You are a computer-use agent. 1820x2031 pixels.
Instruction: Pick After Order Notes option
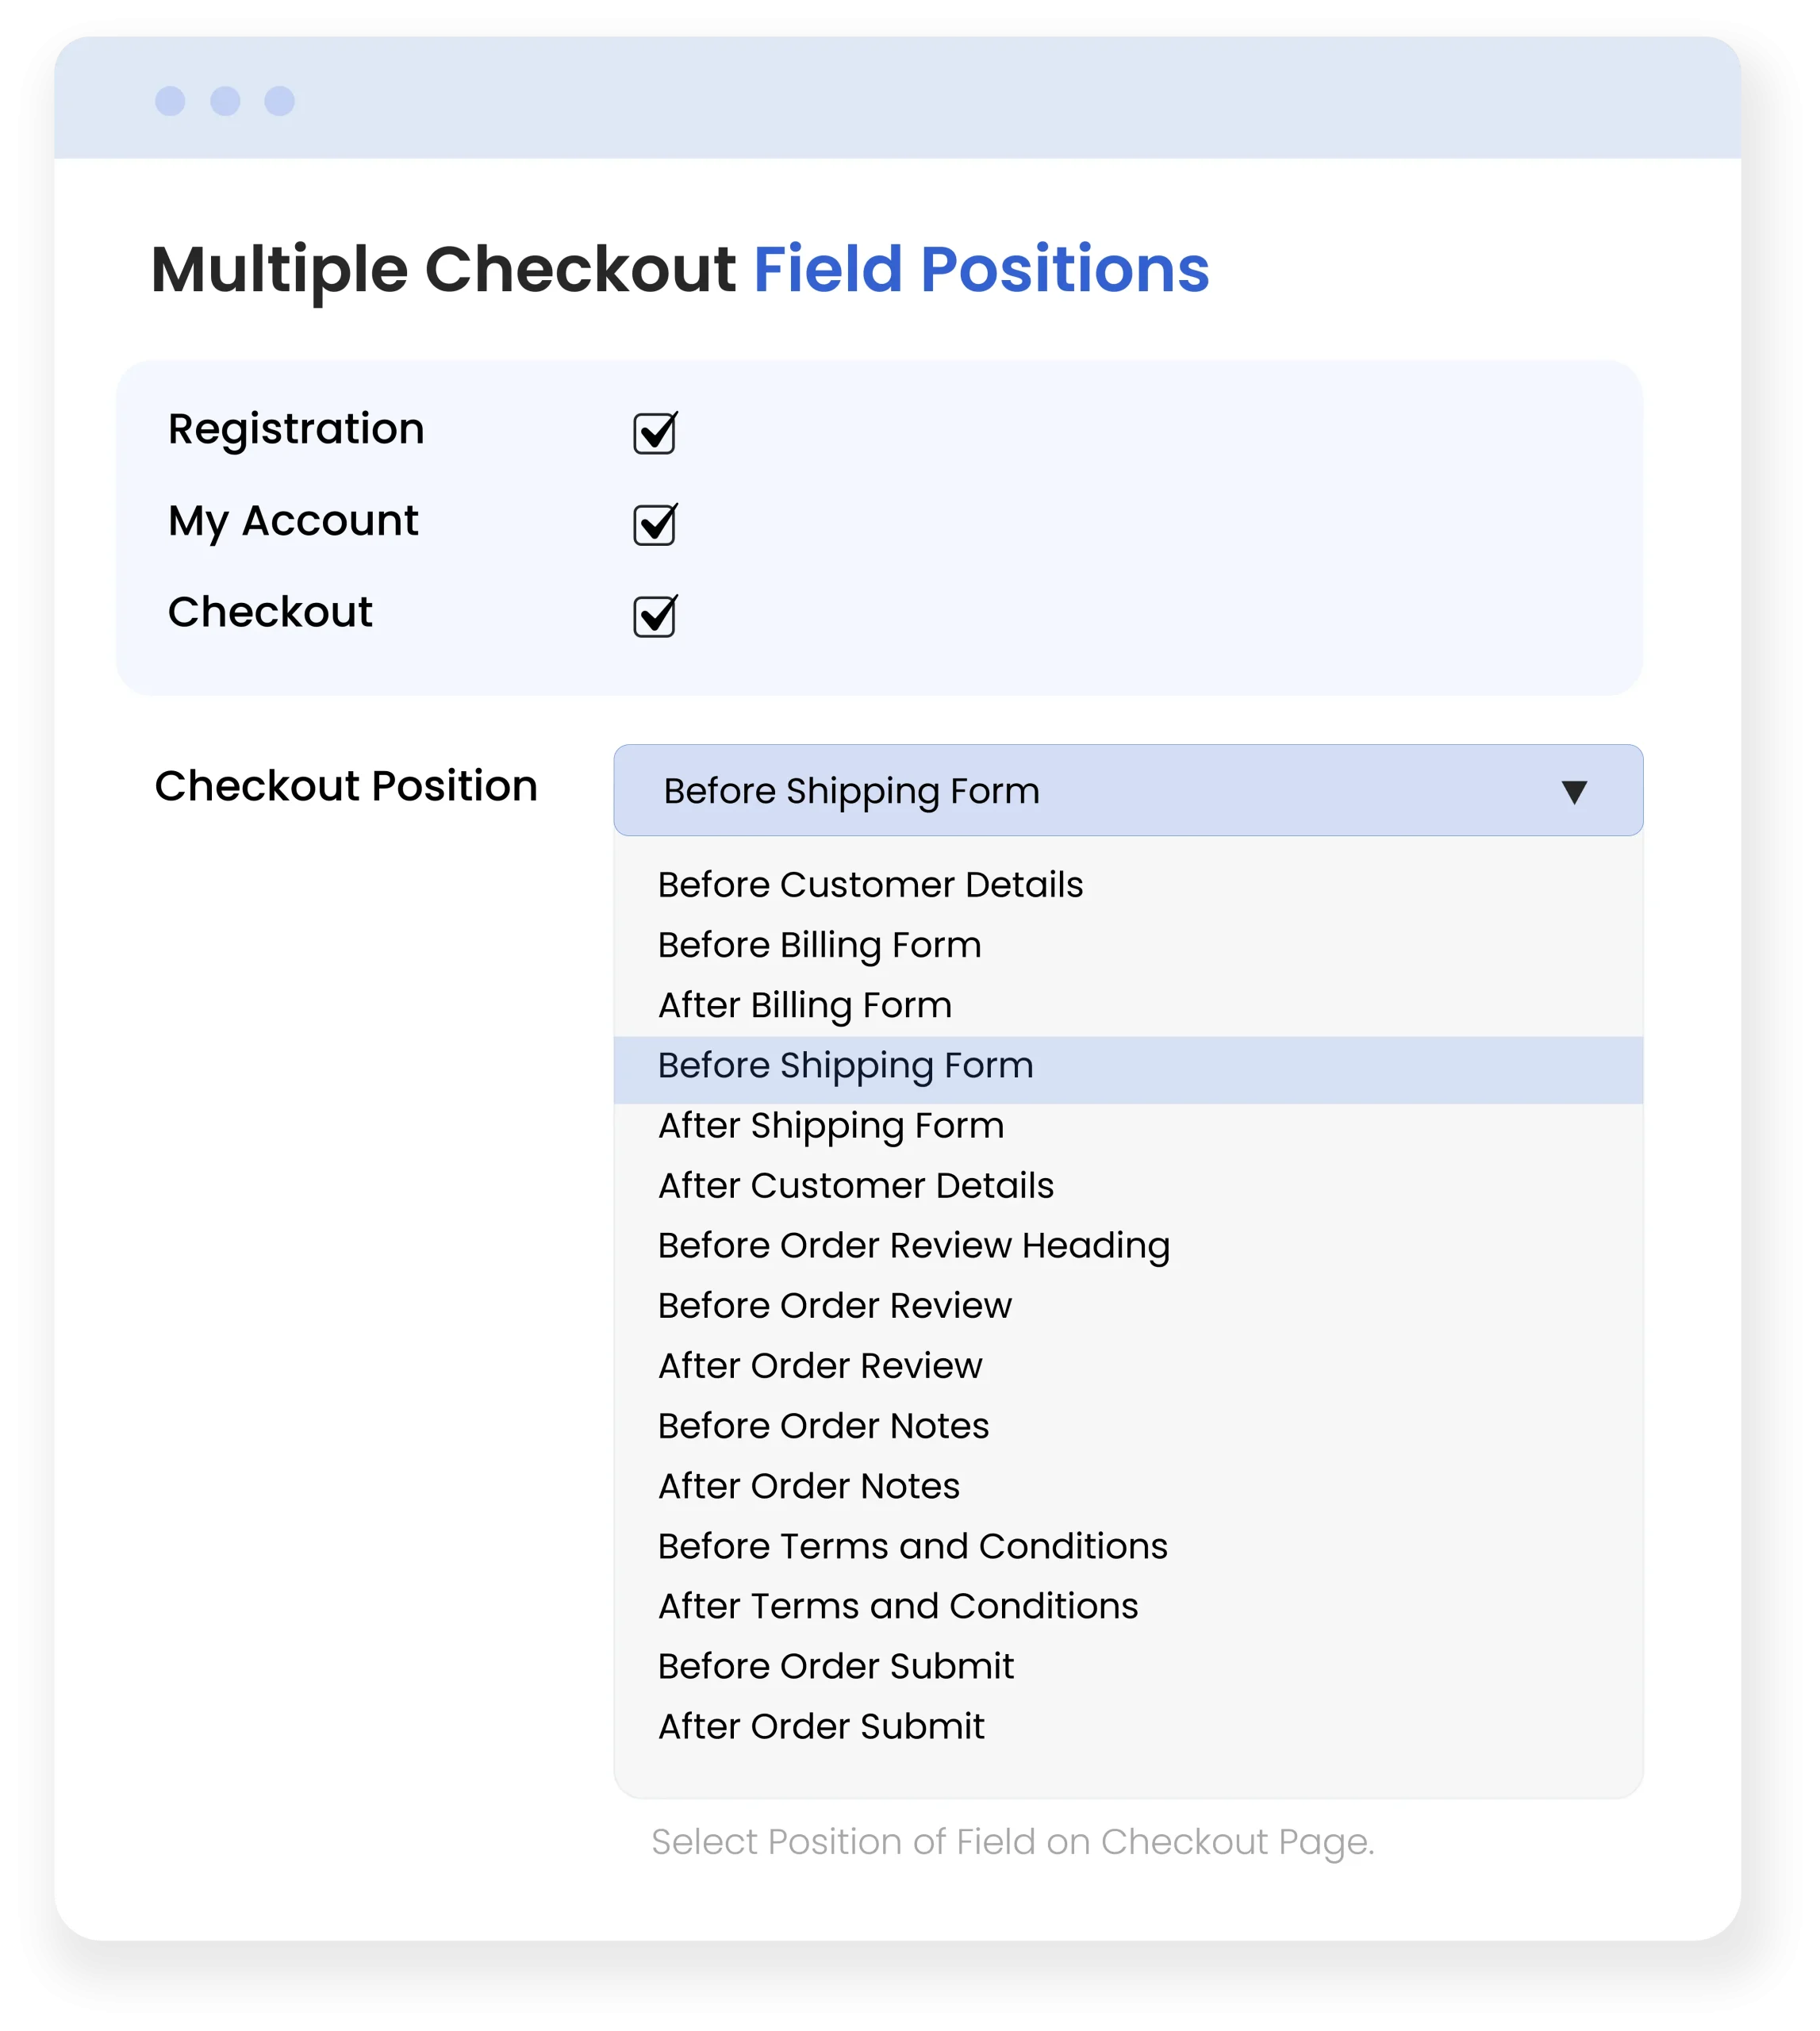click(x=808, y=1486)
